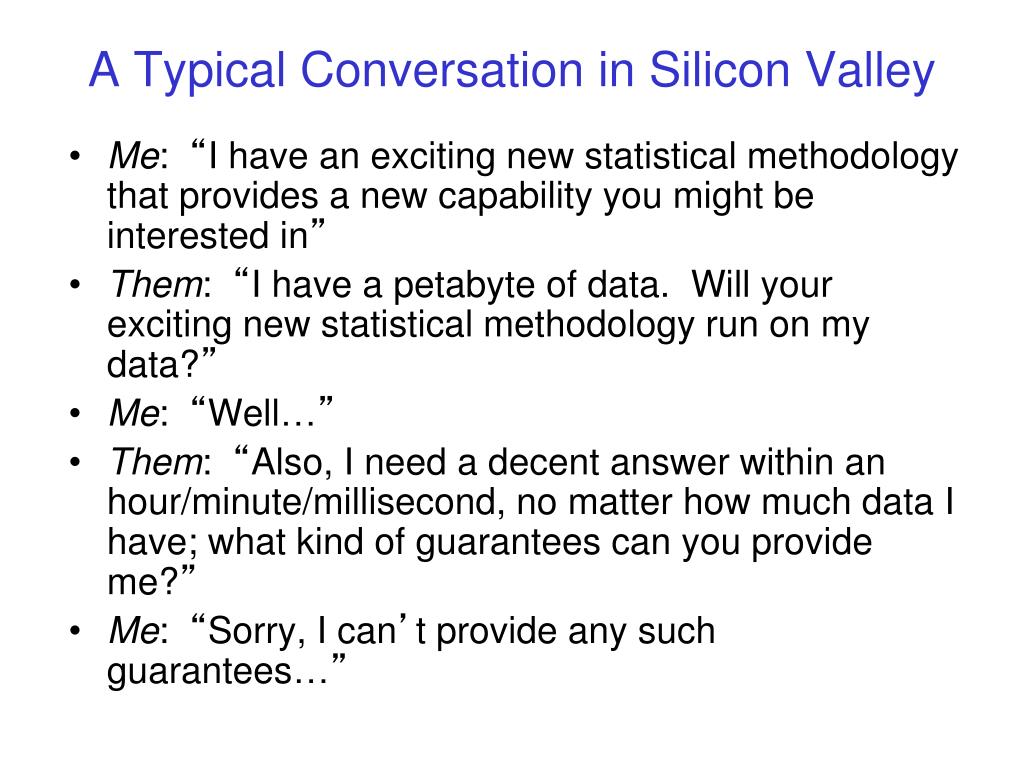
Task: Click the word 'Conversation' in the title
Action: click(x=441, y=71)
